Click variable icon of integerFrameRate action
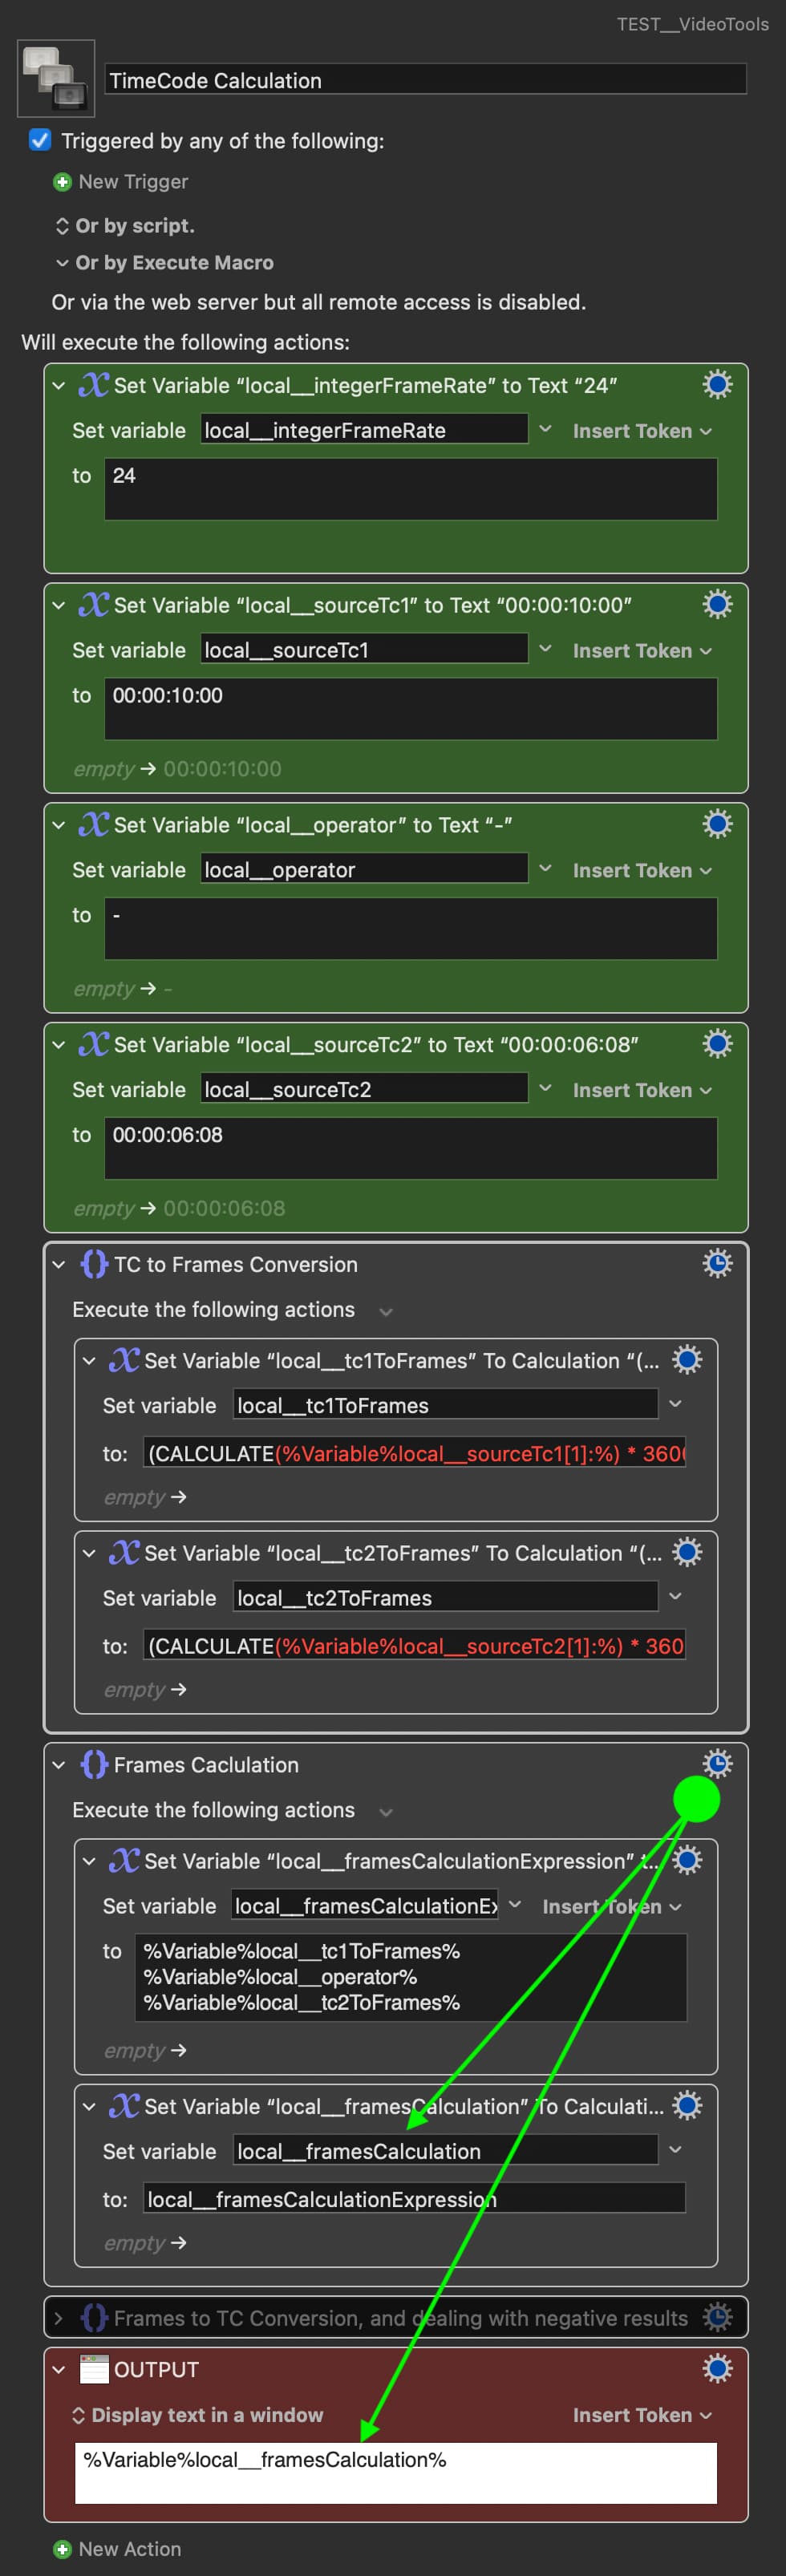The height and width of the screenshot is (2576, 786). click(94, 385)
